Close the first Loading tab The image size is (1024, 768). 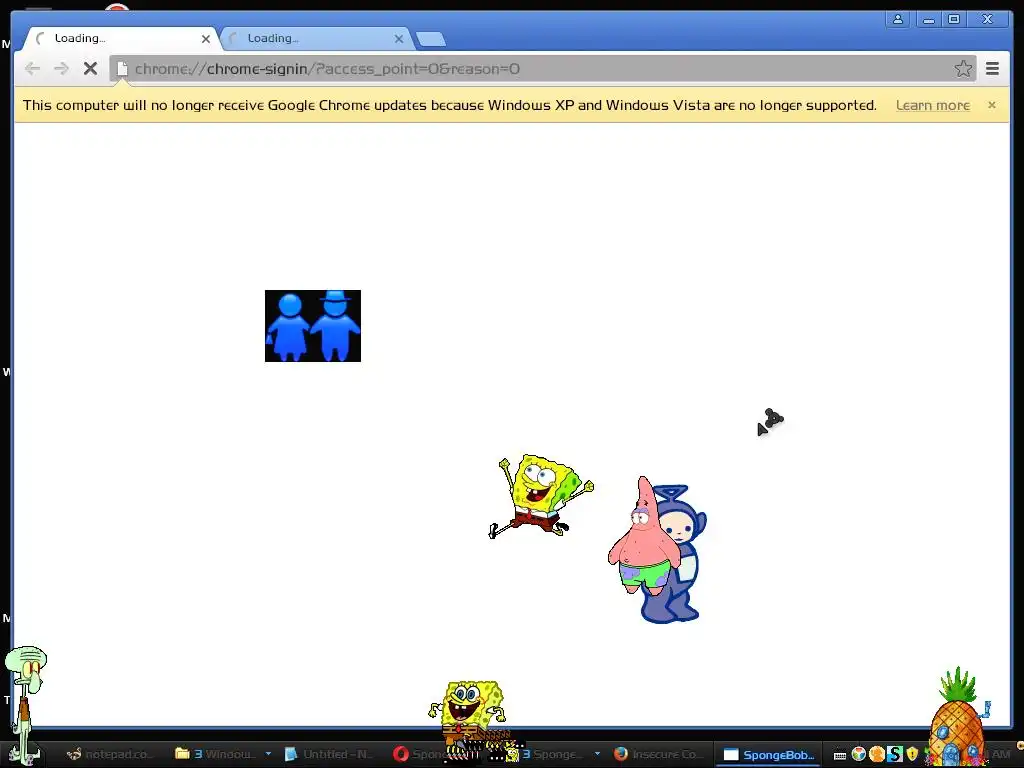click(x=206, y=39)
